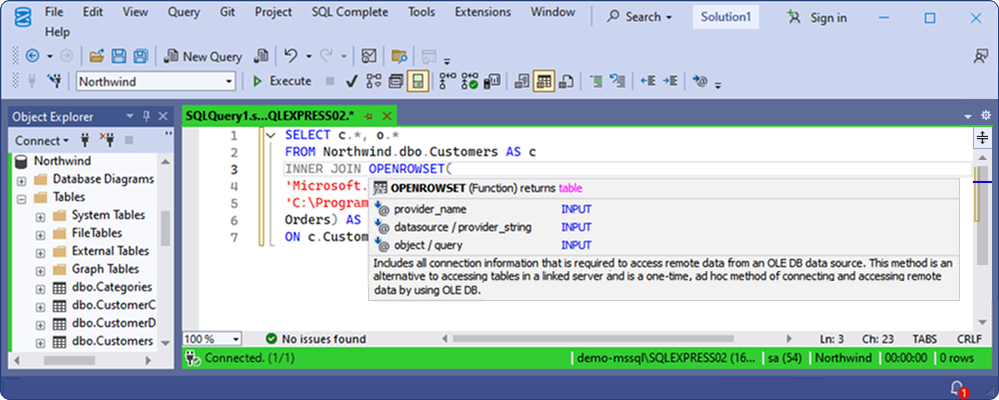The image size is (999, 400).
Task: Pin the Object Explorer panel
Action: point(147,117)
